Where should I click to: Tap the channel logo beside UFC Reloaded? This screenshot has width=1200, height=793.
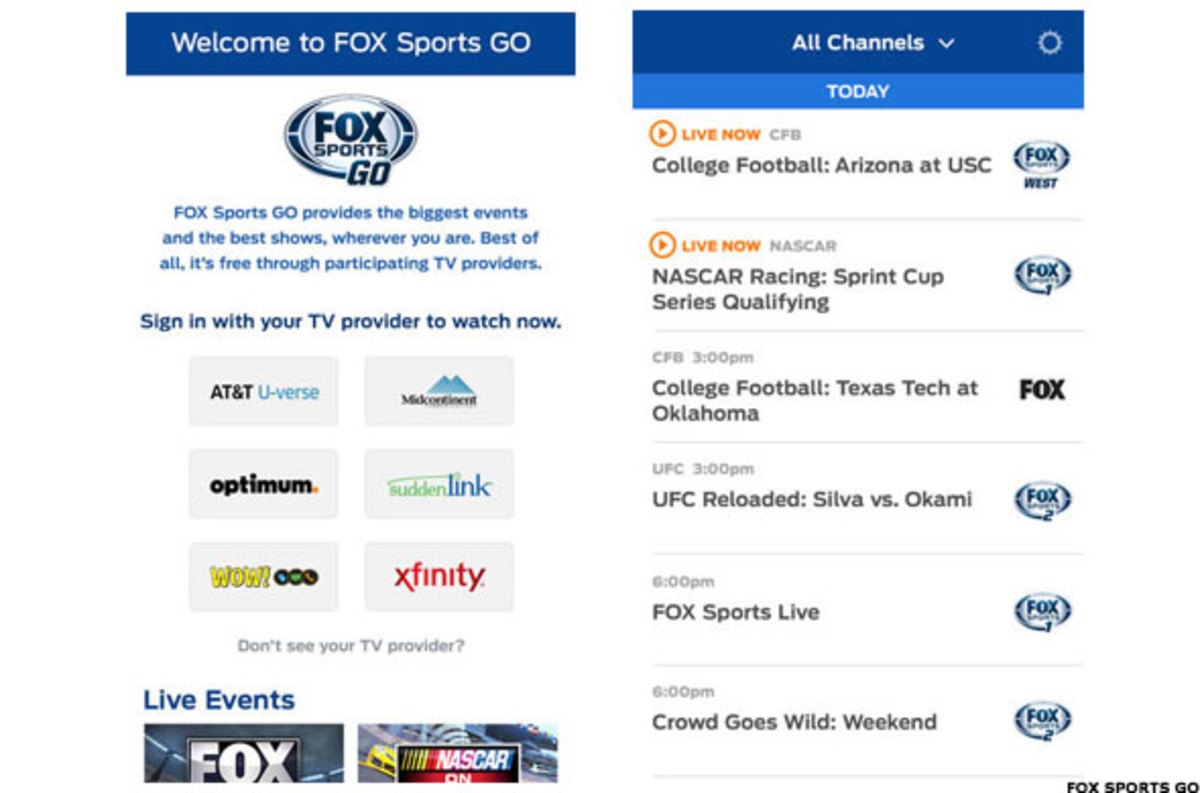(x=1041, y=500)
